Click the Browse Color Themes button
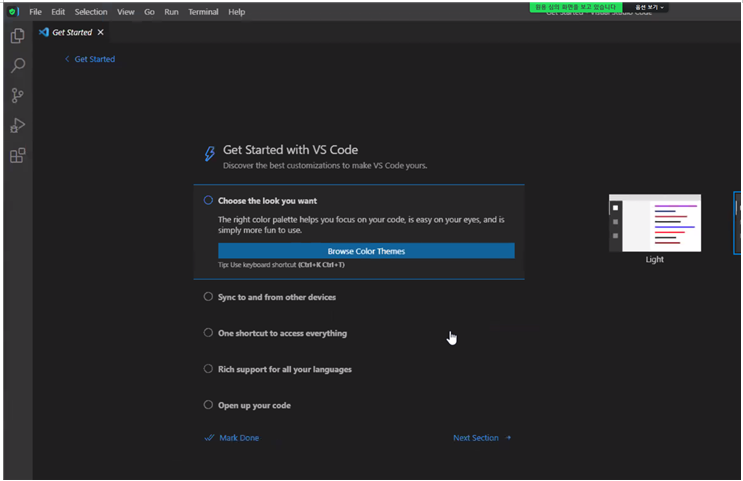 366,251
